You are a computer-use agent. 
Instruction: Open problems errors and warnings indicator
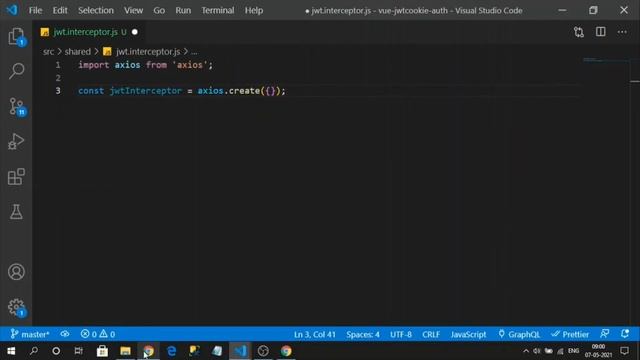click(98, 334)
